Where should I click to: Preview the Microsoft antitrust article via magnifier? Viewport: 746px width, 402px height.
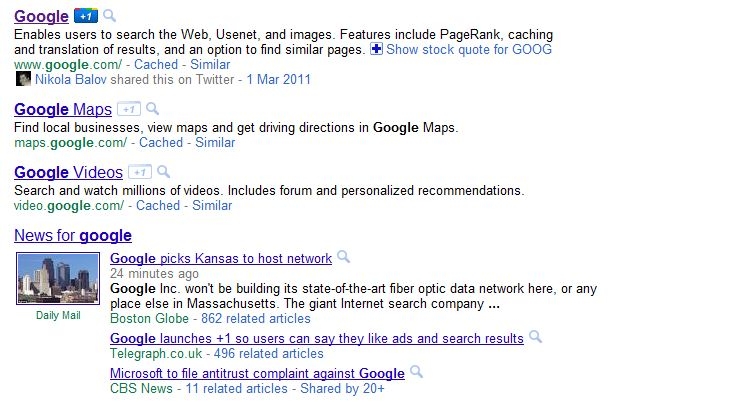tap(416, 372)
